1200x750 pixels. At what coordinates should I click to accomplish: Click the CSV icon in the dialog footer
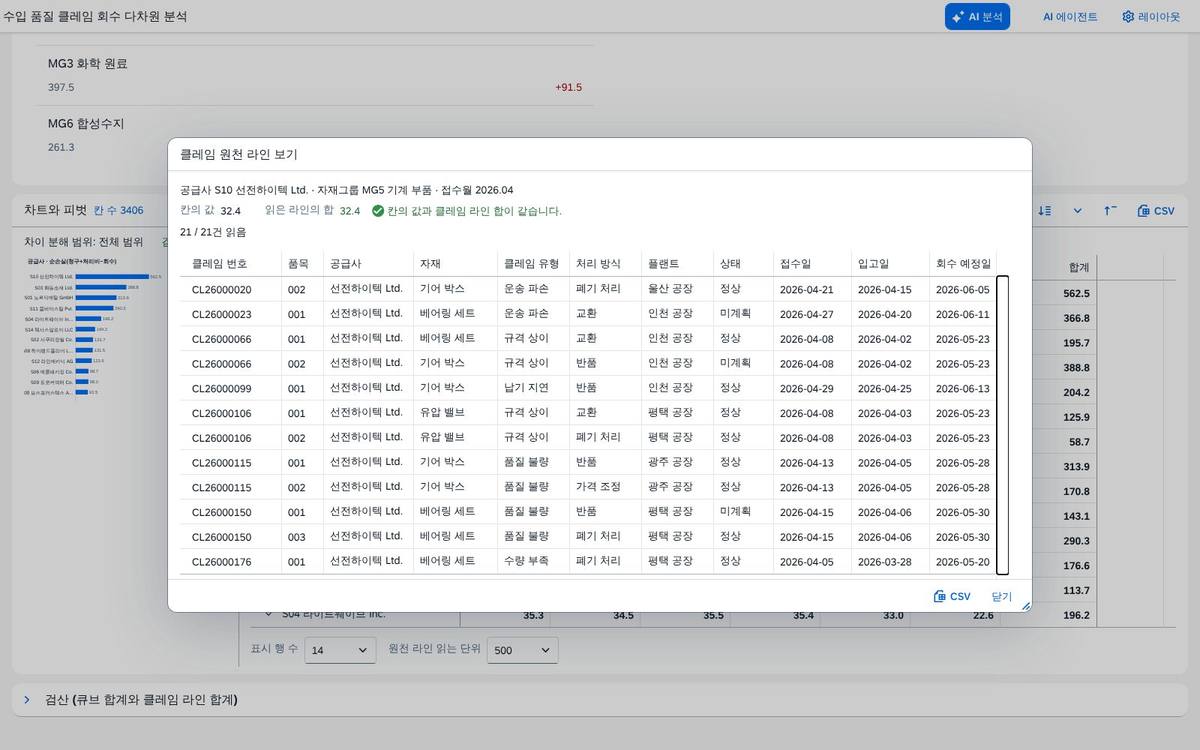(940, 596)
